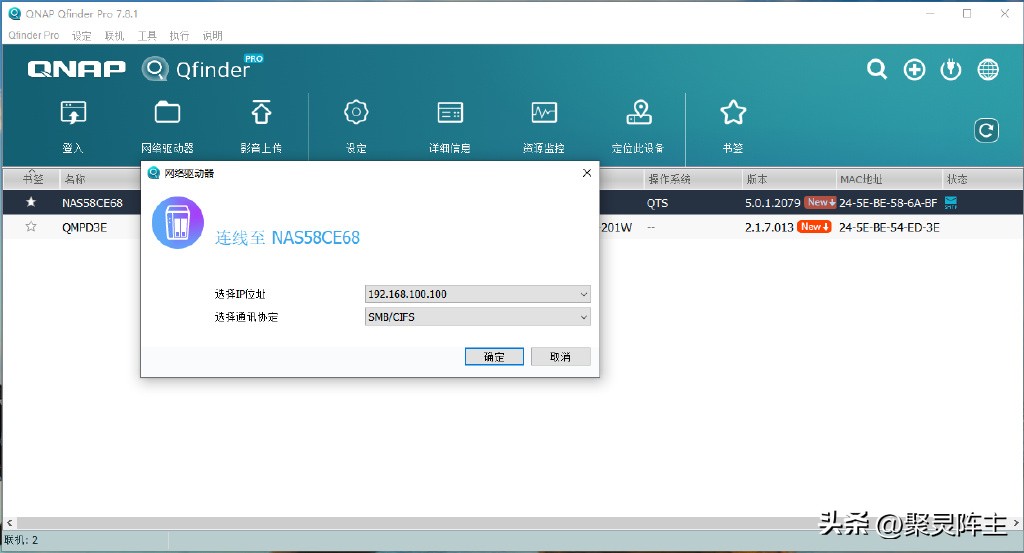Image resolution: width=1024 pixels, height=553 pixels.
Task: Click version number 5.0.1.2079
Action: 773,203
